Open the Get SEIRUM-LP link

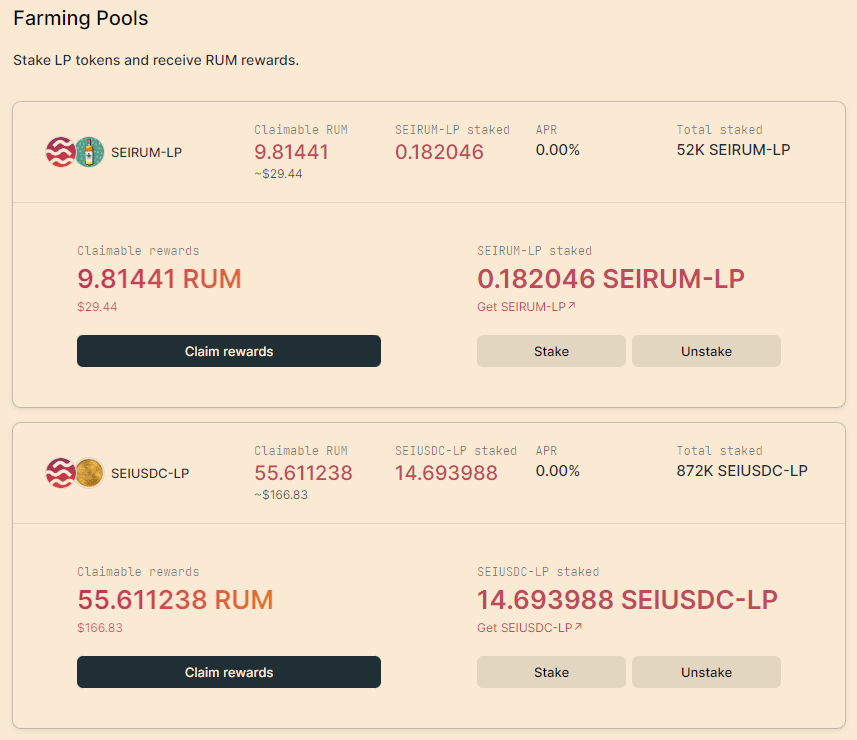click(x=521, y=307)
